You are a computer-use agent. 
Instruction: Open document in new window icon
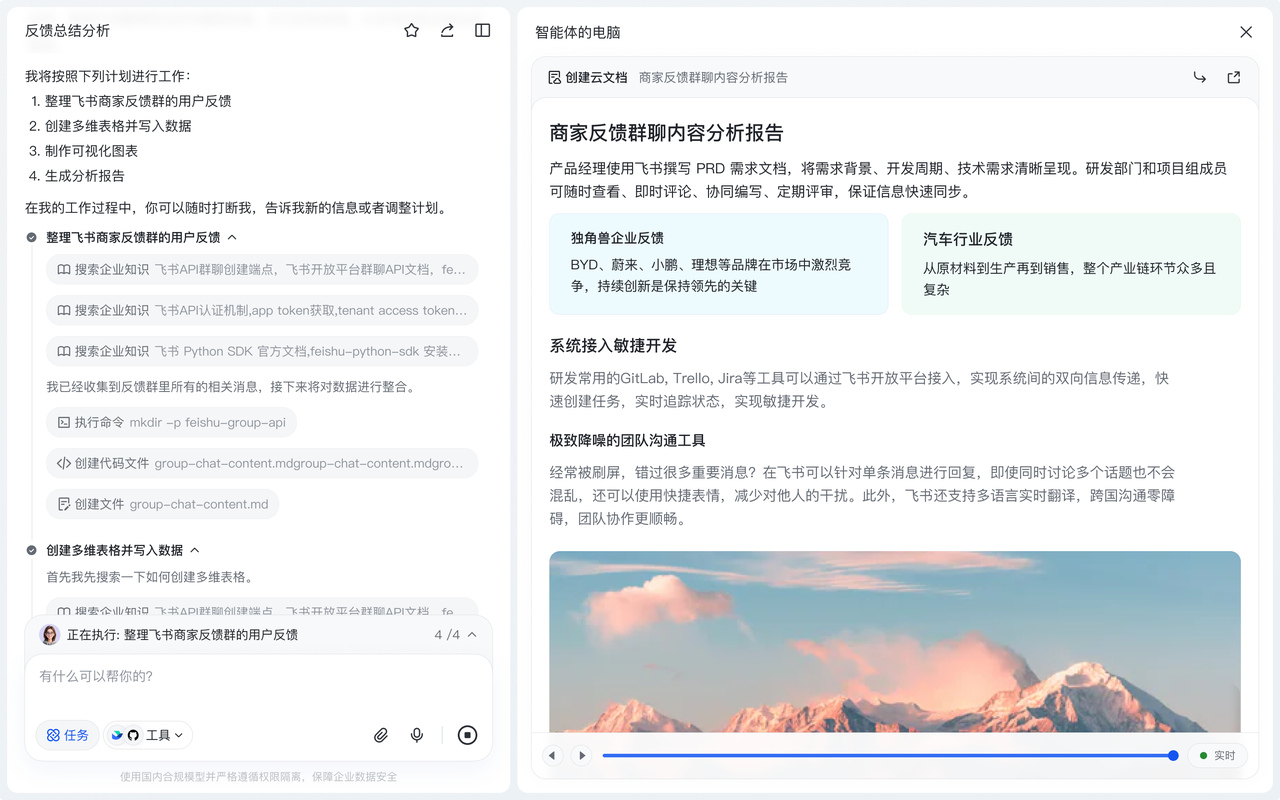[1234, 77]
